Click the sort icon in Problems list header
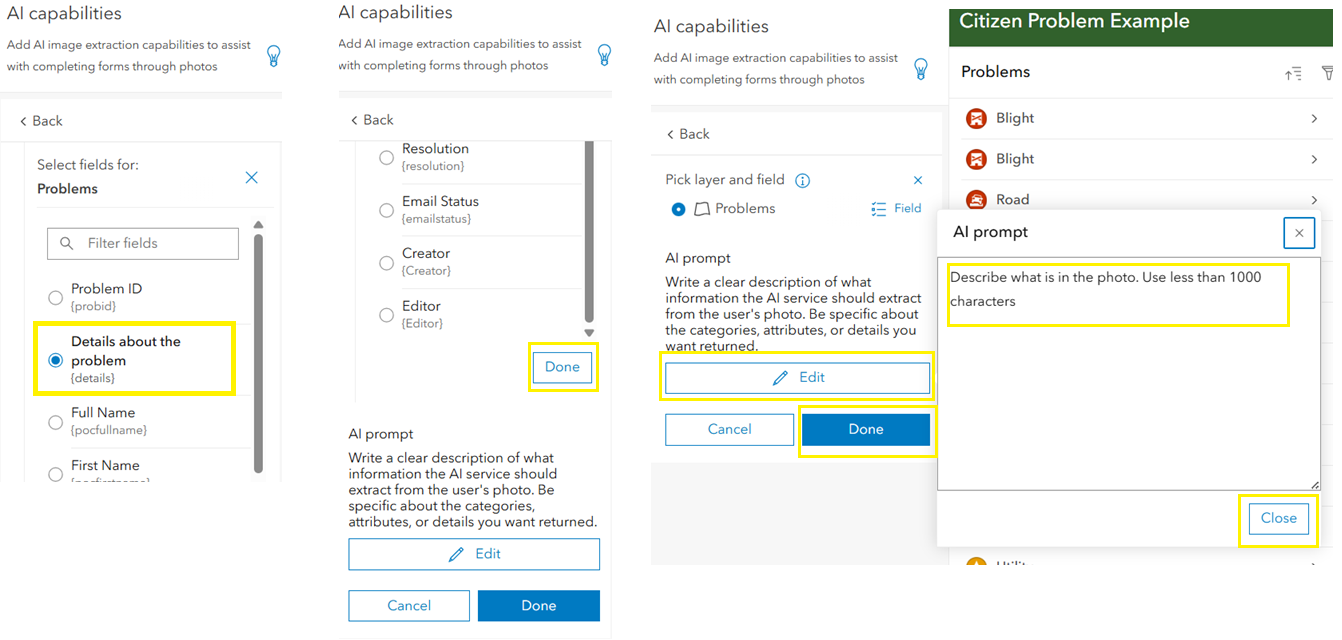 pyautogui.click(x=1293, y=73)
